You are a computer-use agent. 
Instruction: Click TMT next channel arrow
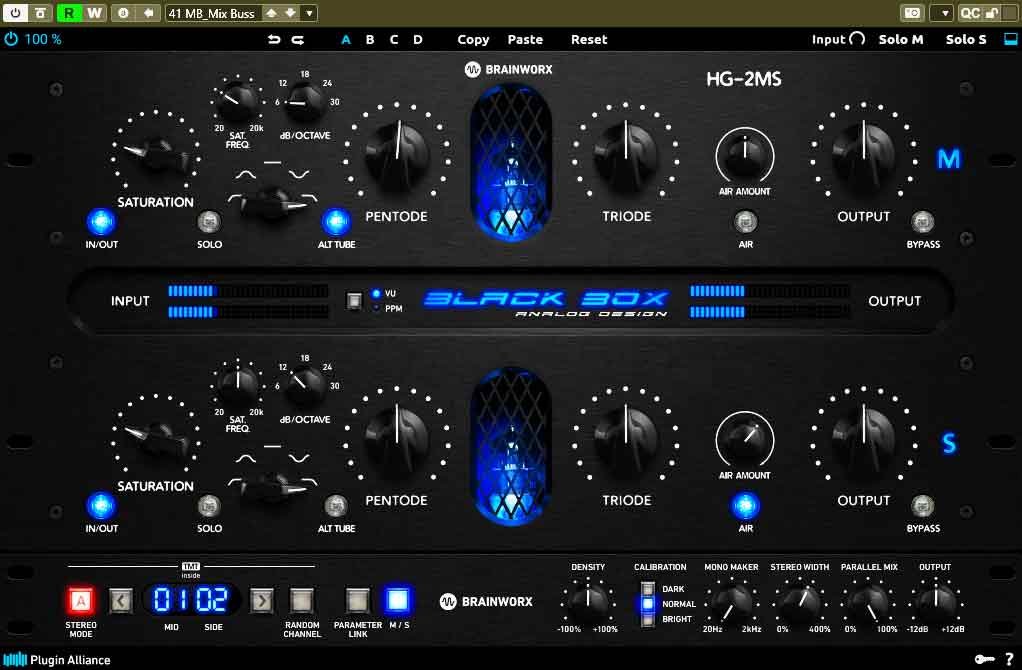261,600
